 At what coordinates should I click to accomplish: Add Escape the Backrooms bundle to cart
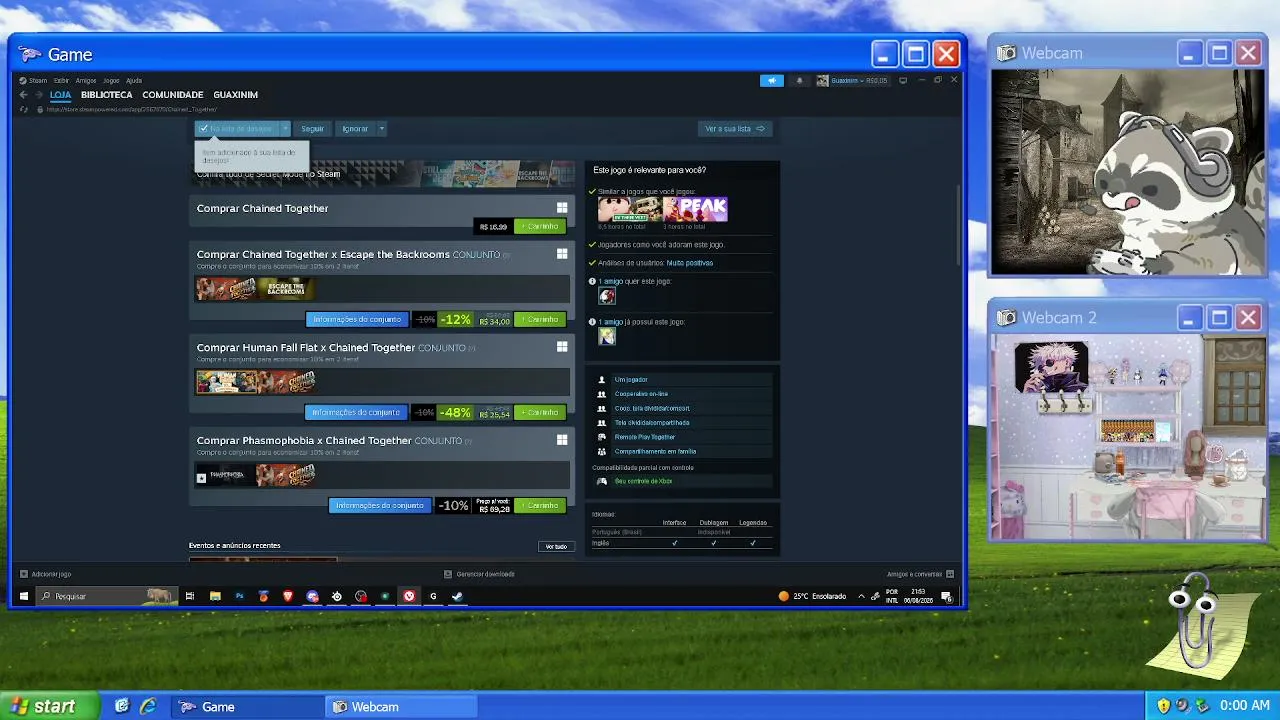coord(540,319)
